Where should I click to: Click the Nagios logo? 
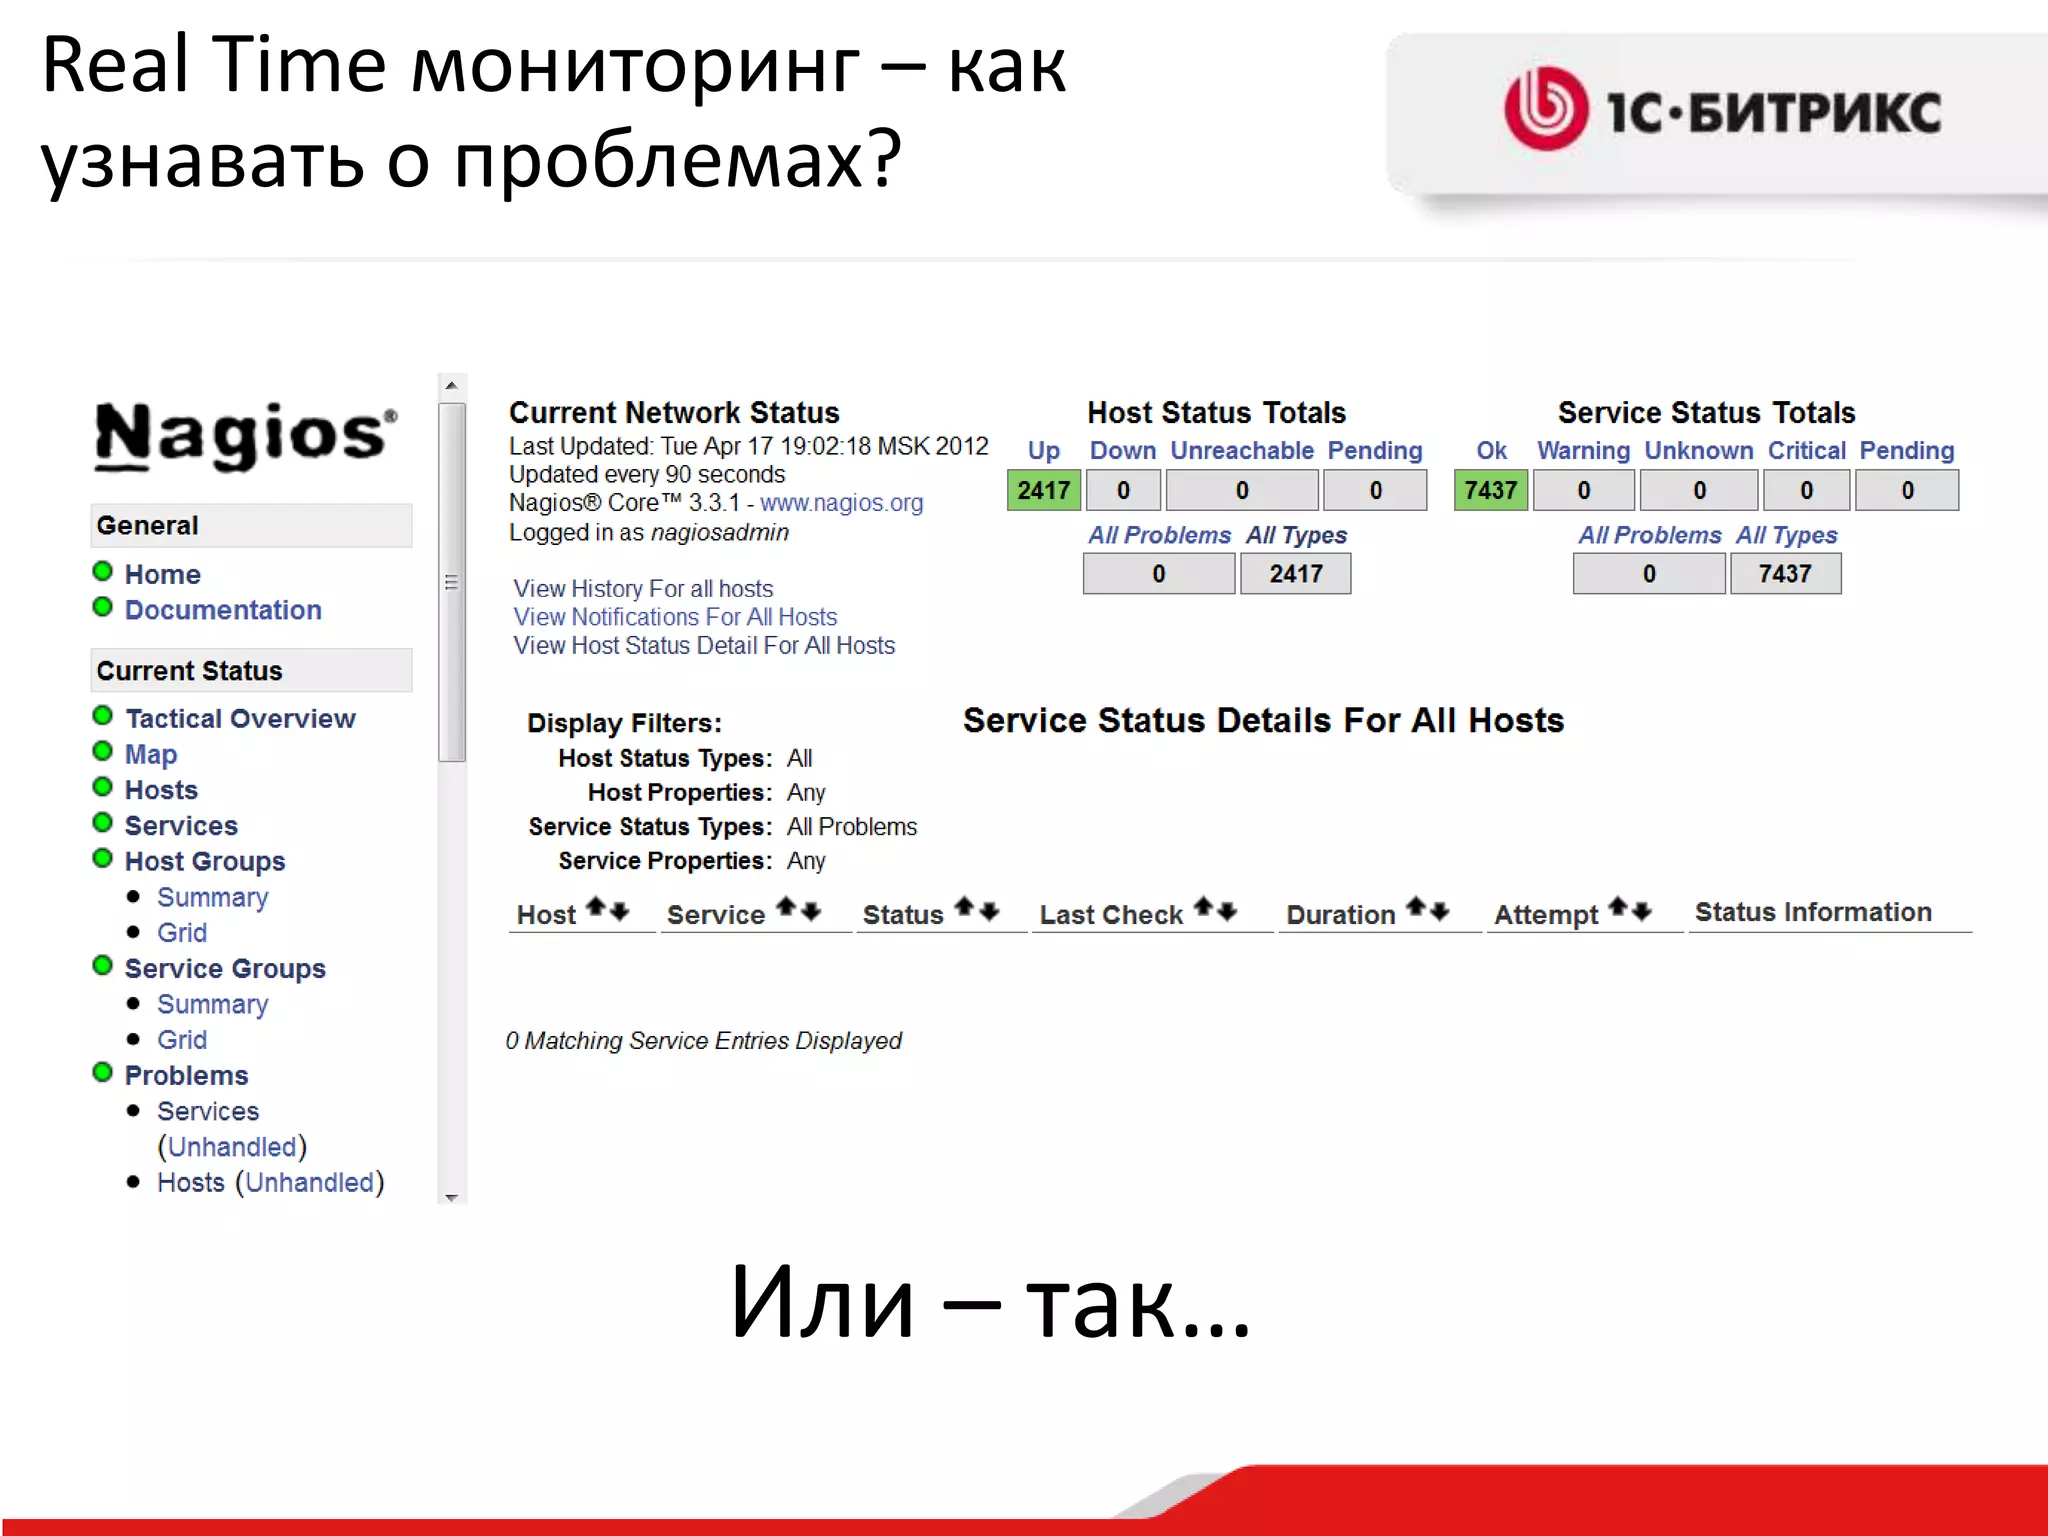pyautogui.click(x=246, y=435)
